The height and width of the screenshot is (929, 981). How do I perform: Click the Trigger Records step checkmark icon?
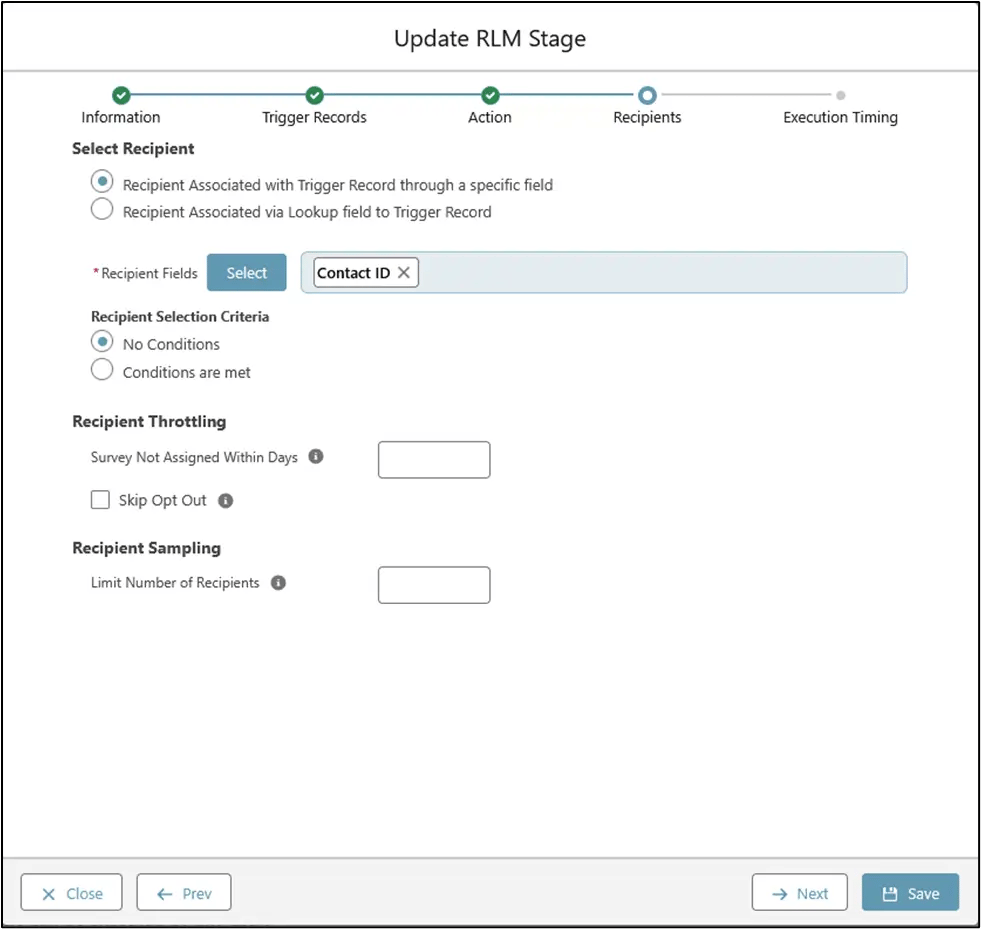(314, 95)
